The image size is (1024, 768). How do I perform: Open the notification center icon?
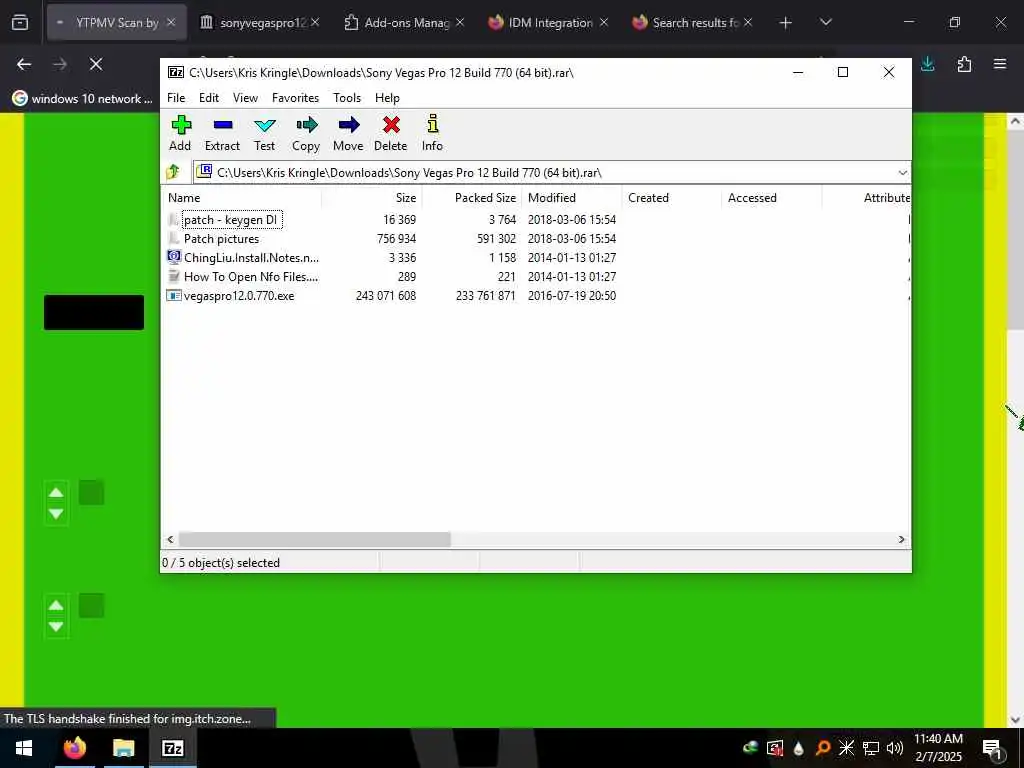coord(992,748)
